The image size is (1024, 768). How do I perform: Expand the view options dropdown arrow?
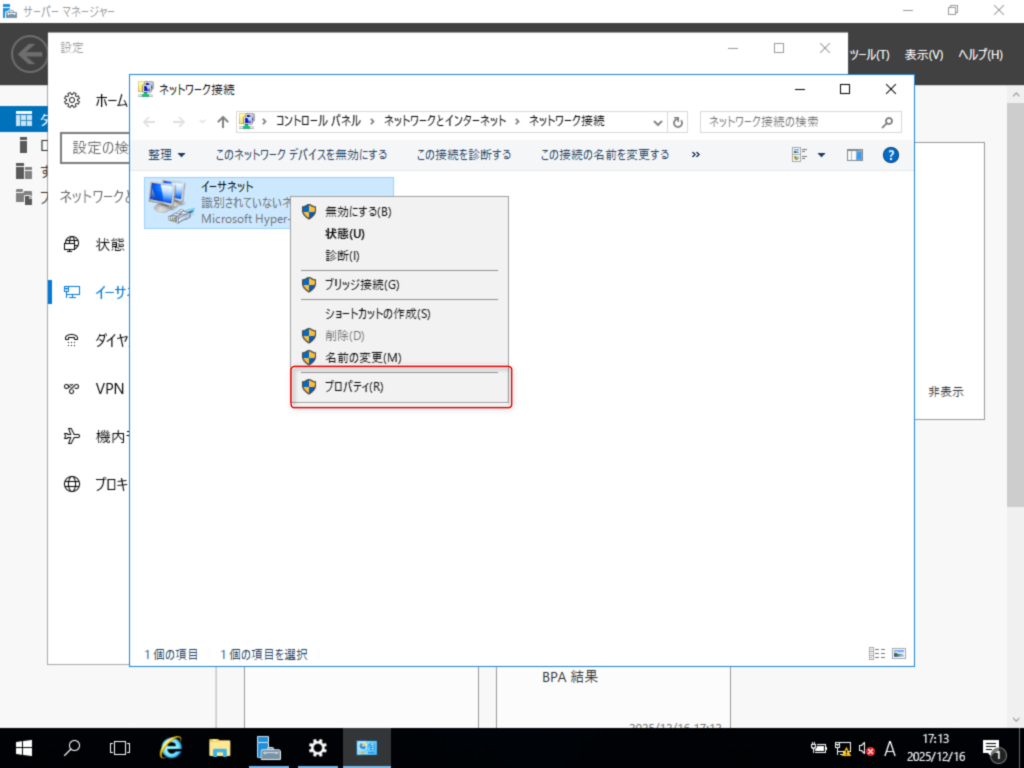click(822, 155)
